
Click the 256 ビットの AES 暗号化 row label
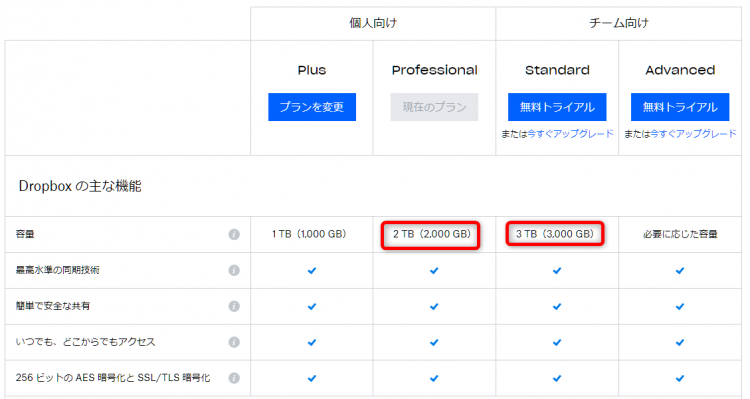[x=112, y=378]
